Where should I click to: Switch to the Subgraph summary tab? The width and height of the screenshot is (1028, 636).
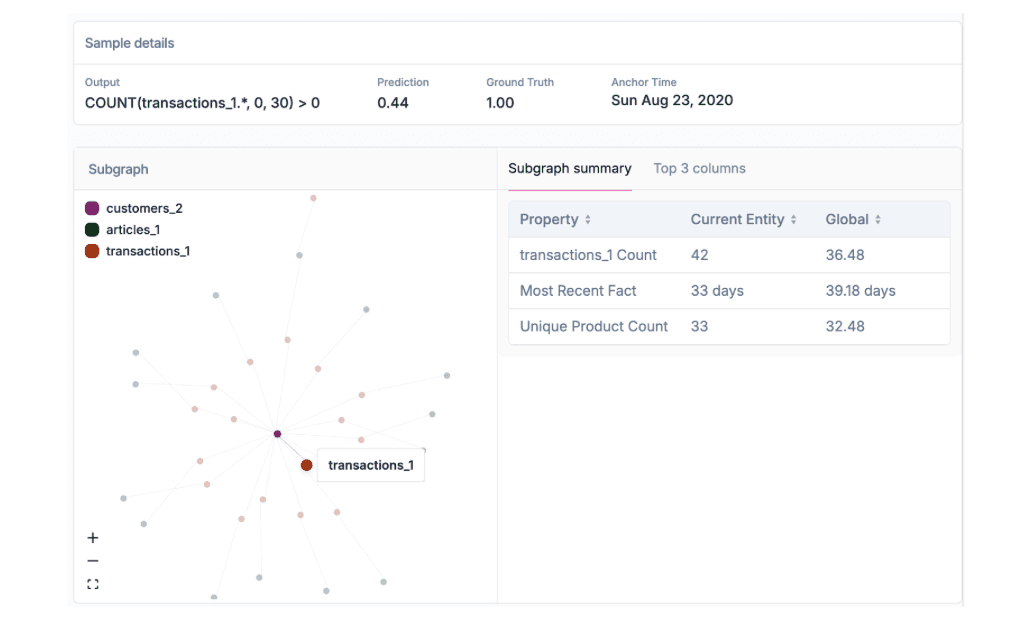tap(569, 168)
